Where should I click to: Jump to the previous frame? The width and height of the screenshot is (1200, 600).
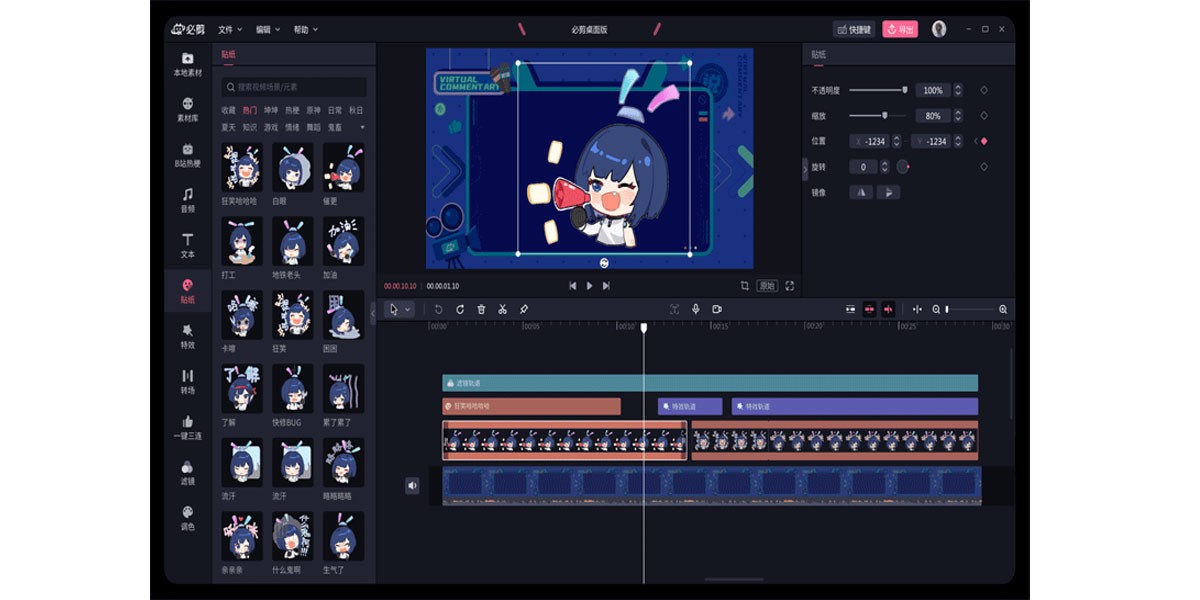point(572,285)
